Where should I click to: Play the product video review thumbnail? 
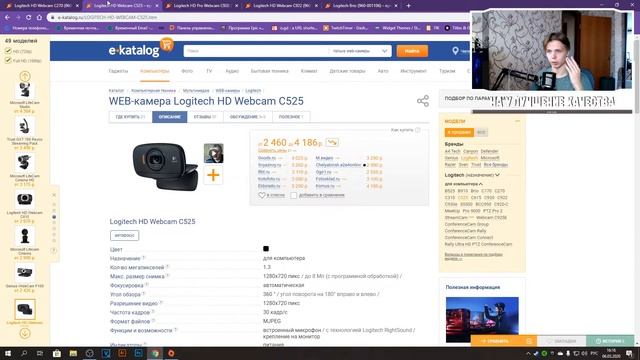pos(213,153)
